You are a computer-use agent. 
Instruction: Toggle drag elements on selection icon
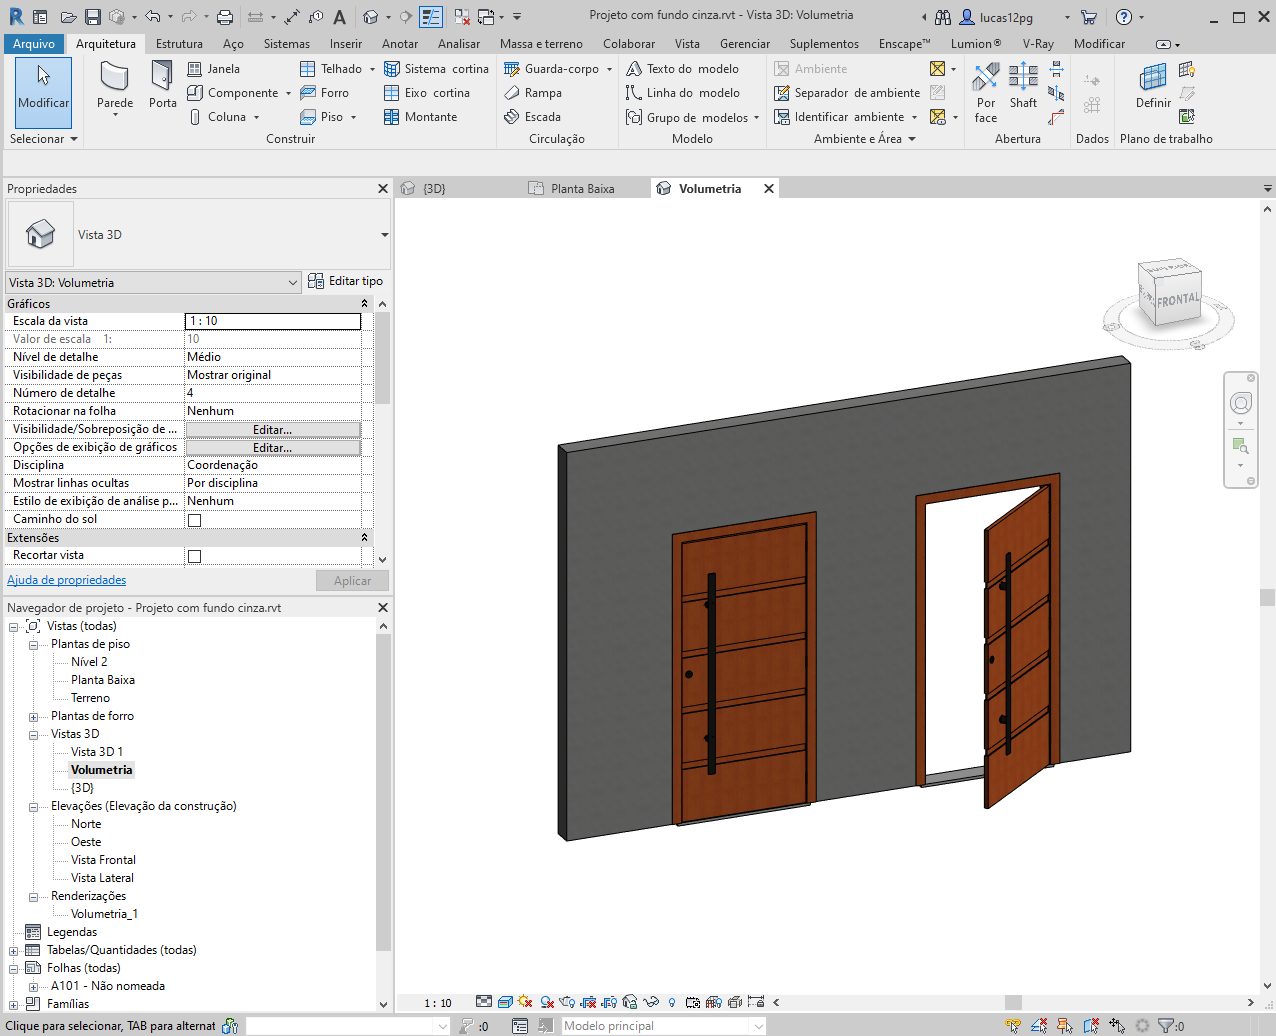click(1117, 1026)
